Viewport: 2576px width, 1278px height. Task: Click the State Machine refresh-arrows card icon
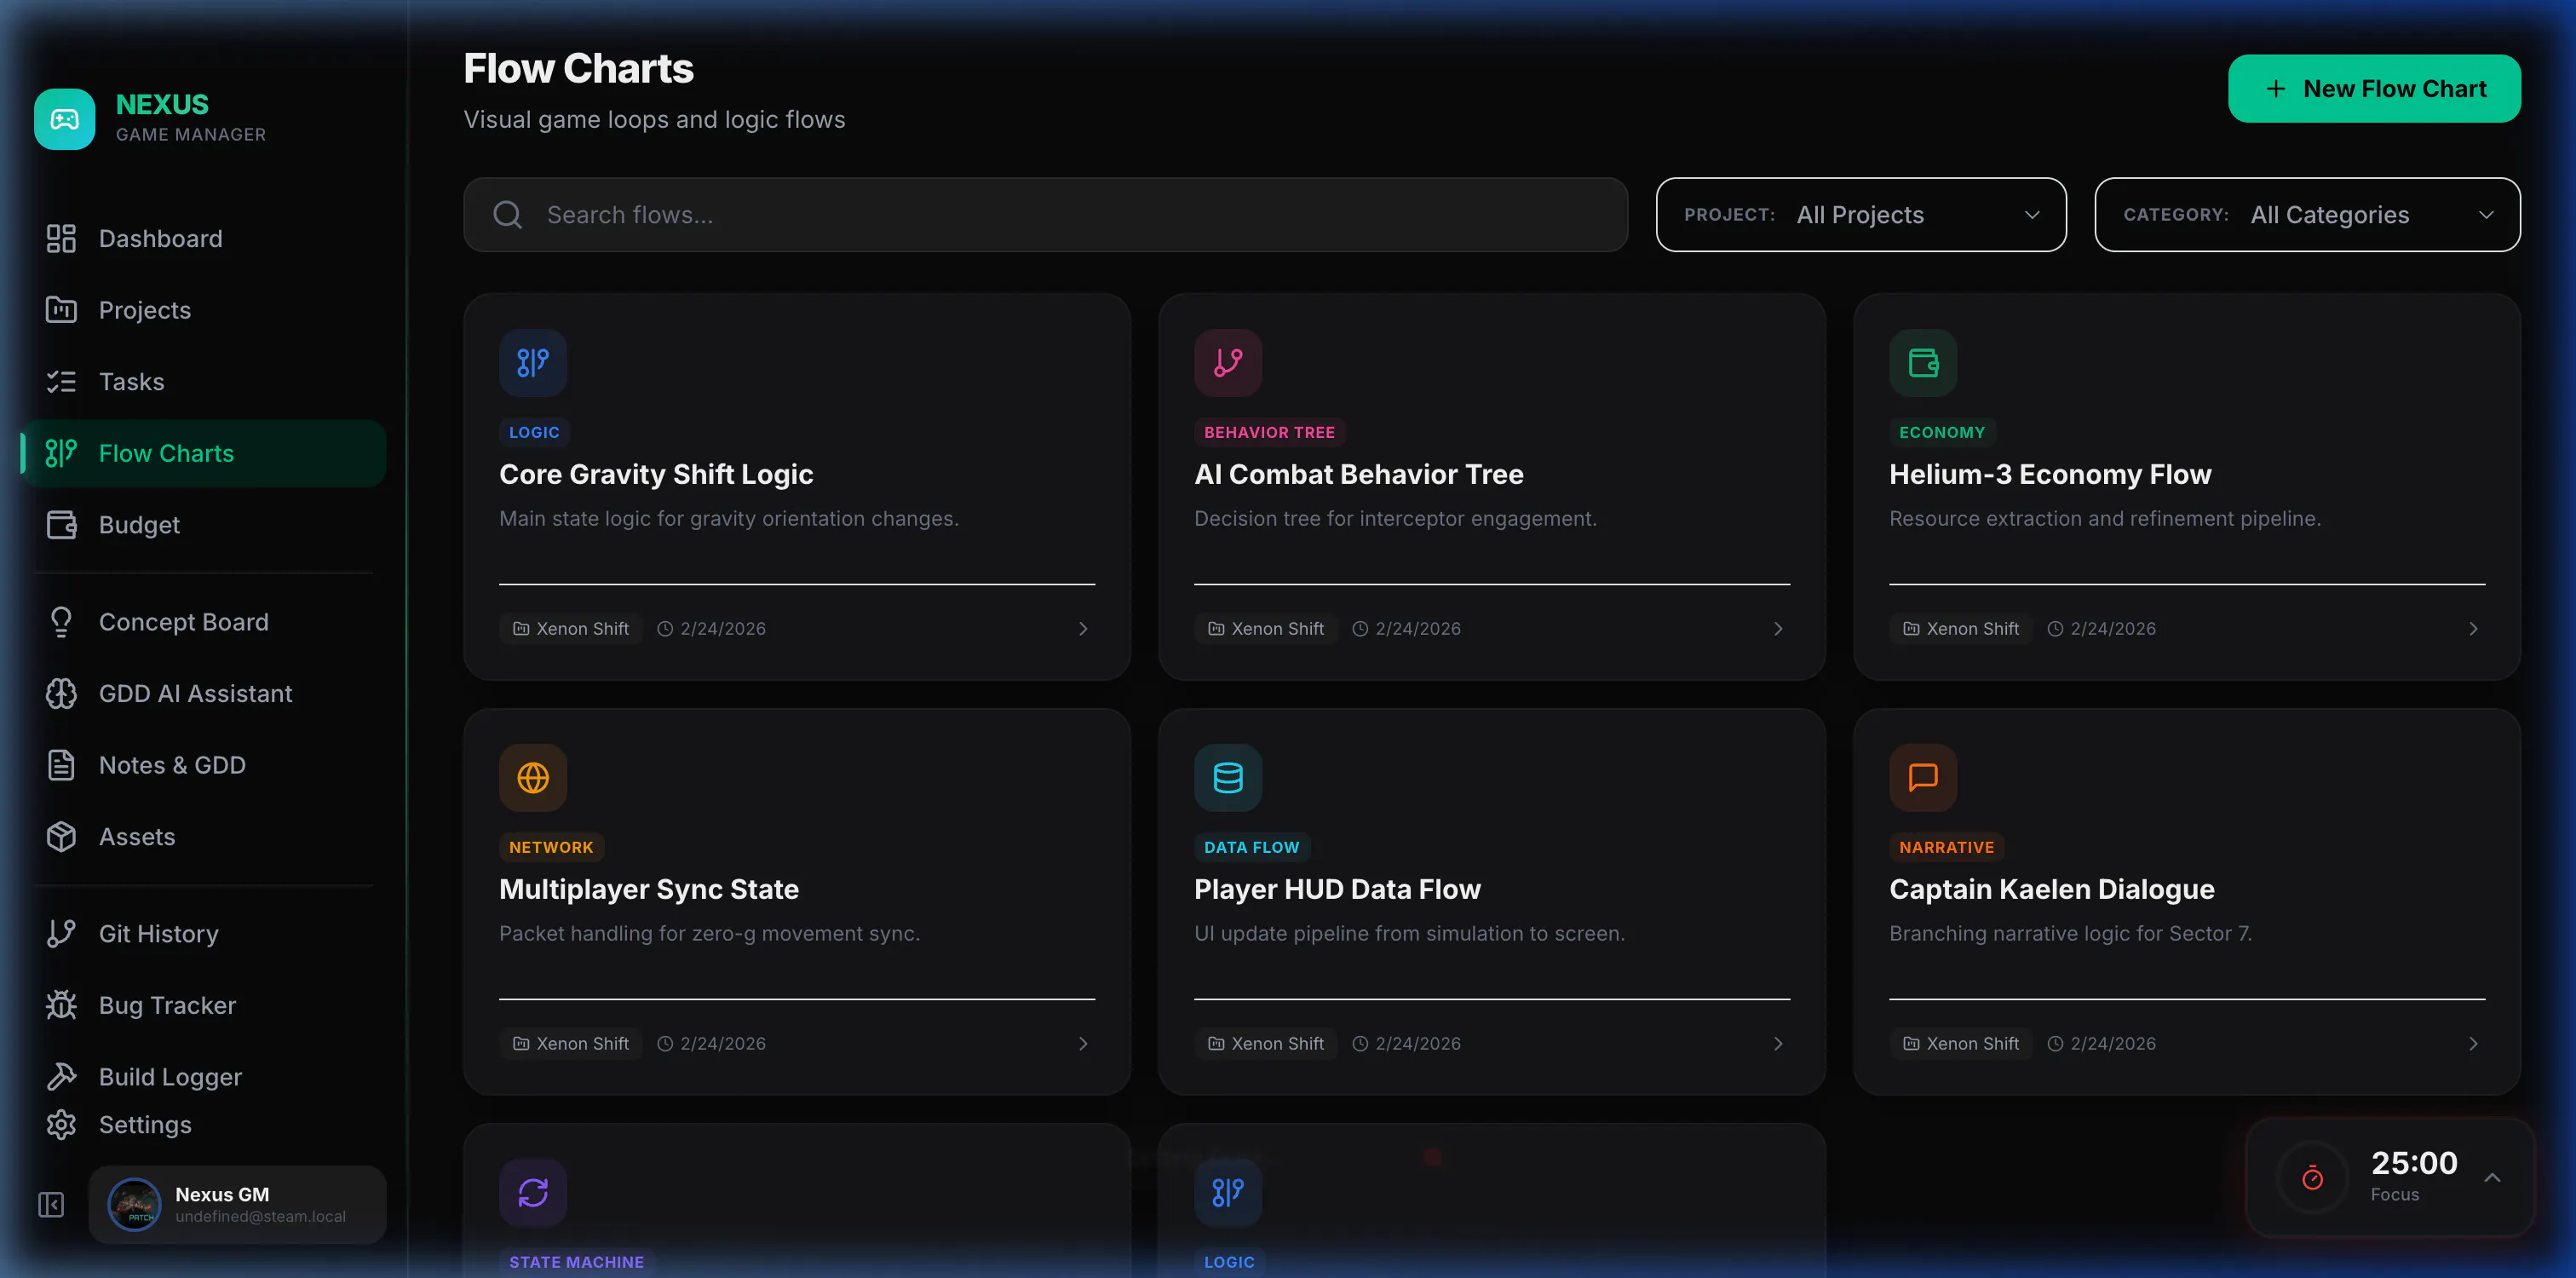point(533,1193)
